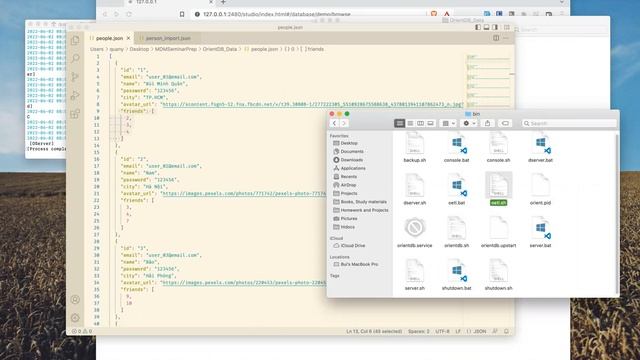This screenshot has height=360, width=640.
Task: Click Finder edit tags button
Action: click(505, 123)
